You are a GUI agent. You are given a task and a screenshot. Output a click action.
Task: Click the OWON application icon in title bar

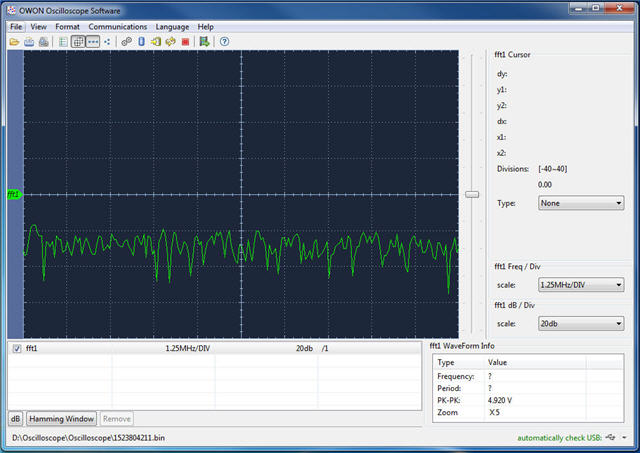11,11
